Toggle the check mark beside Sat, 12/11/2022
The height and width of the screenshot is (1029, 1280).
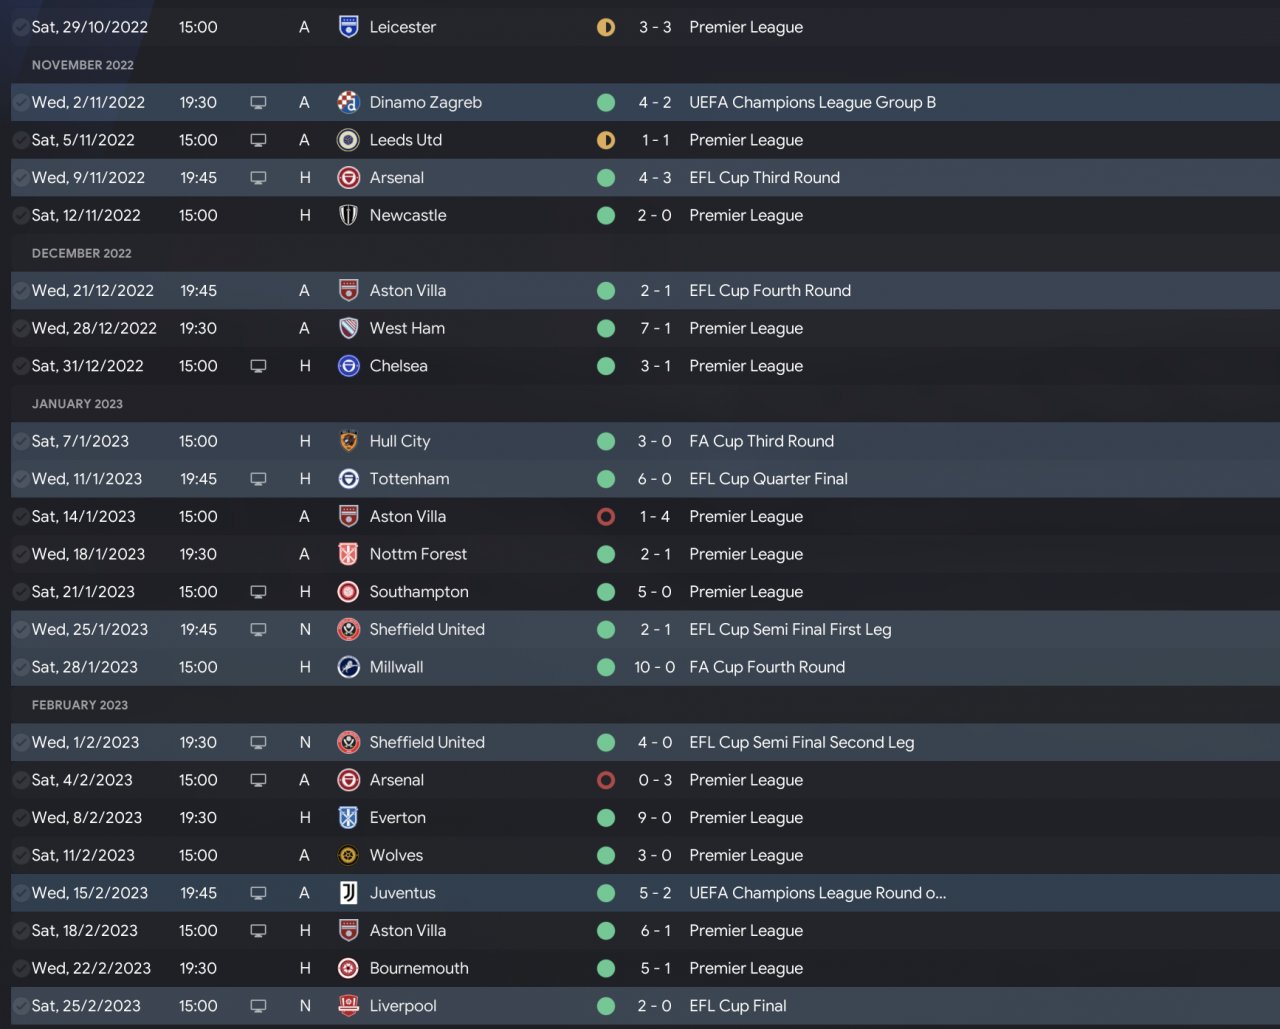(20, 215)
